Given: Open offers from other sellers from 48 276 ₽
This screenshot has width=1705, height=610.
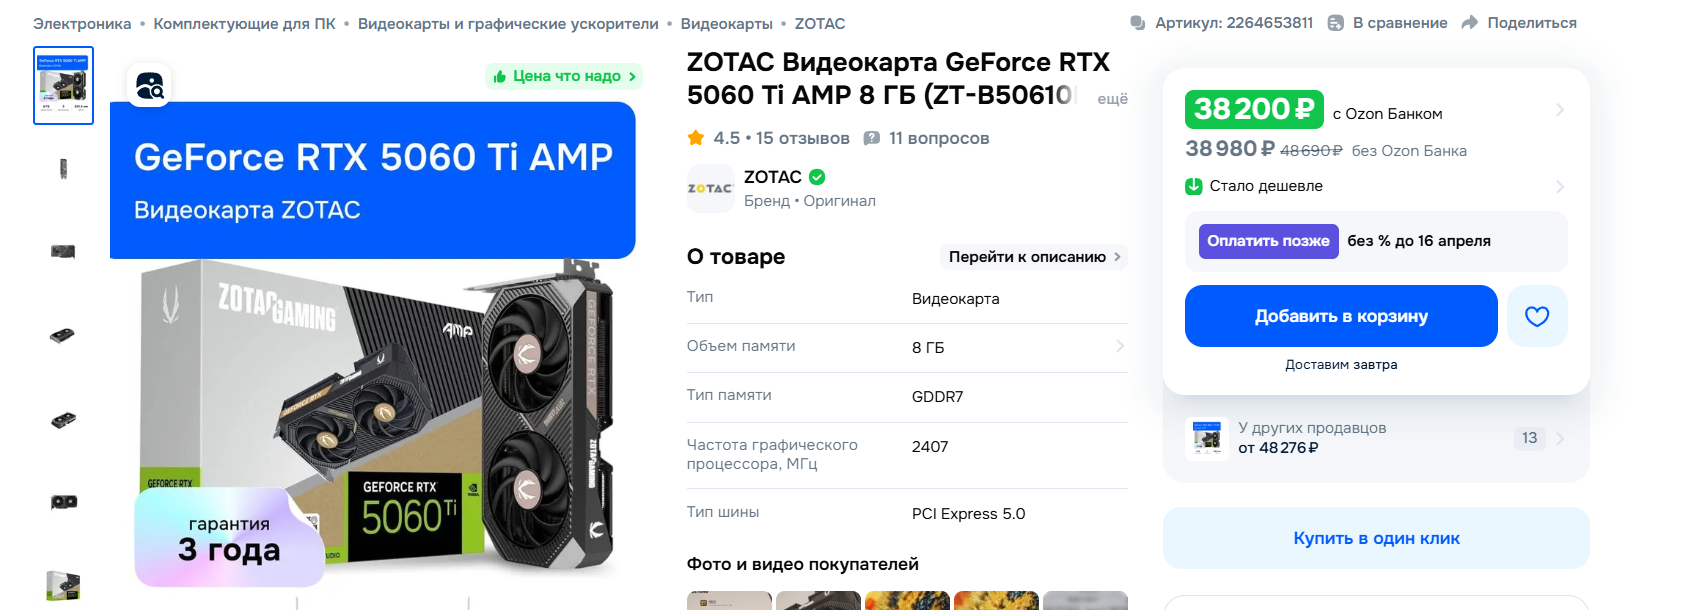Looking at the screenshot, I should point(1376,438).
